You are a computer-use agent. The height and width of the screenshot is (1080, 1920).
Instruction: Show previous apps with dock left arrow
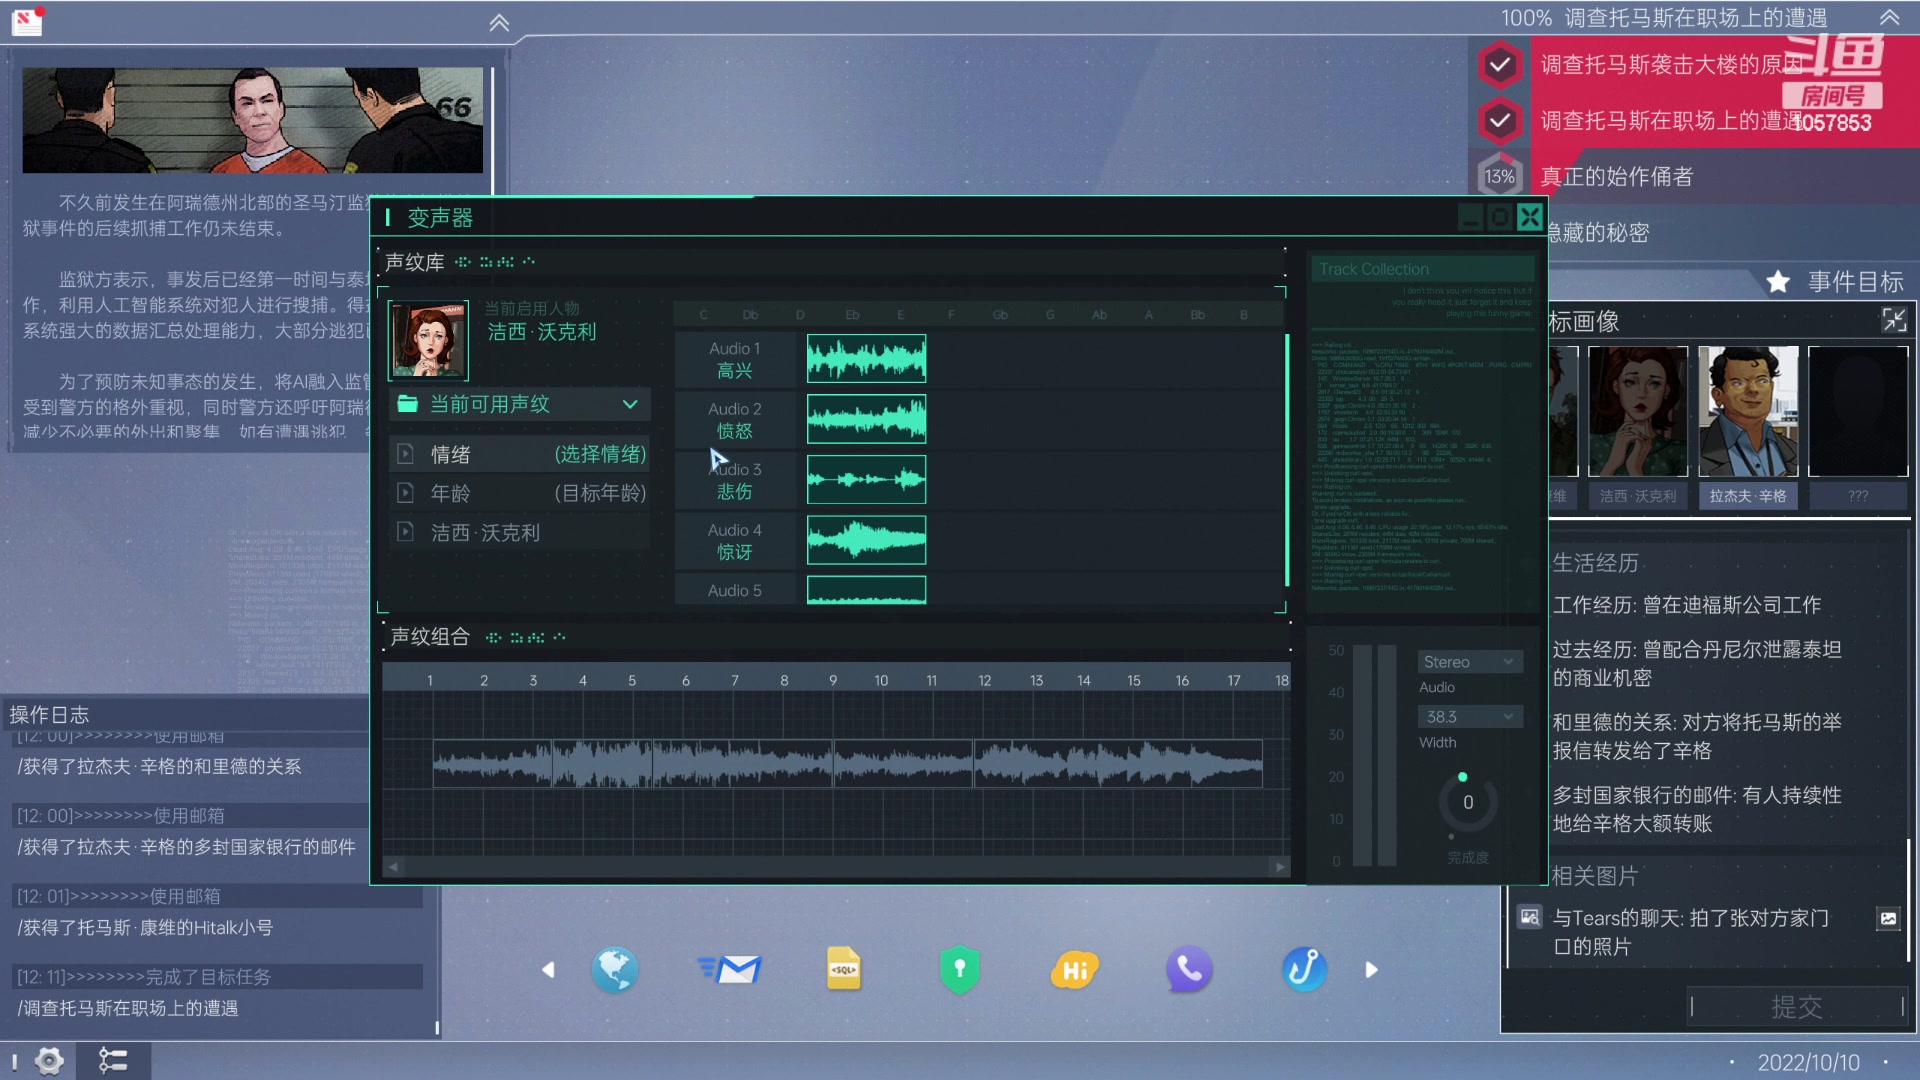click(x=548, y=969)
